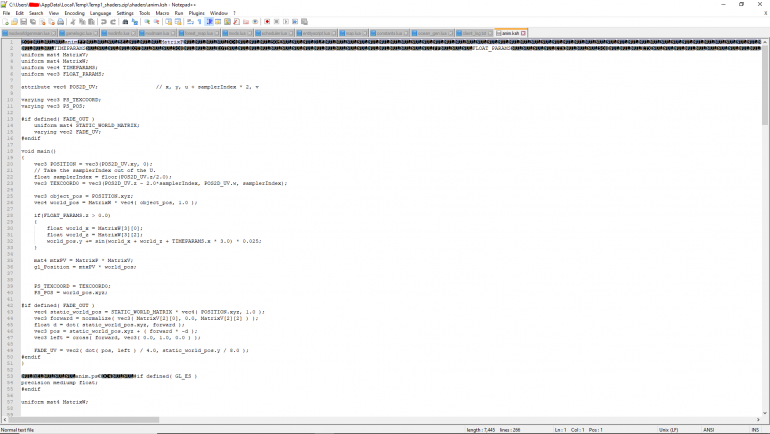This screenshot has width=770, height=434.
Task: Close the anim.ksh tab
Action: (523, 33)
